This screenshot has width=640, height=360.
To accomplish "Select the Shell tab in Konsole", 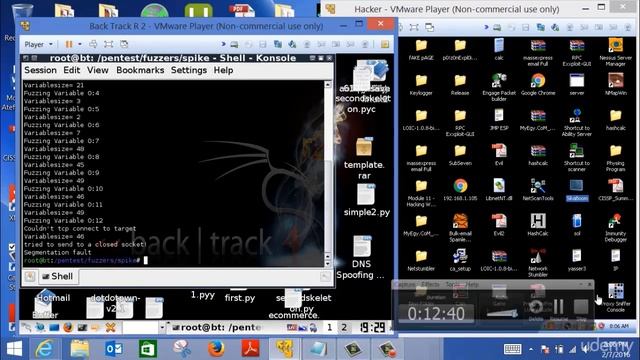I will 58,276.
